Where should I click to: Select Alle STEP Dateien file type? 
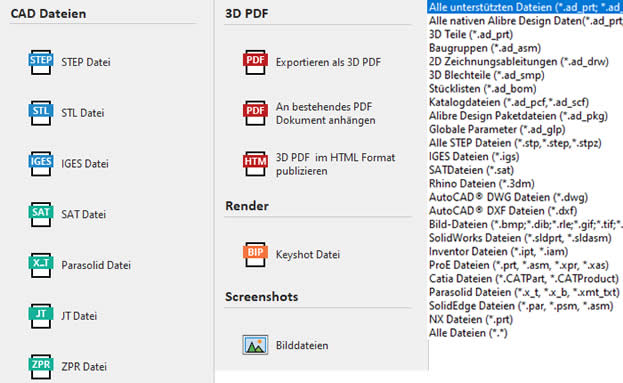515,143
